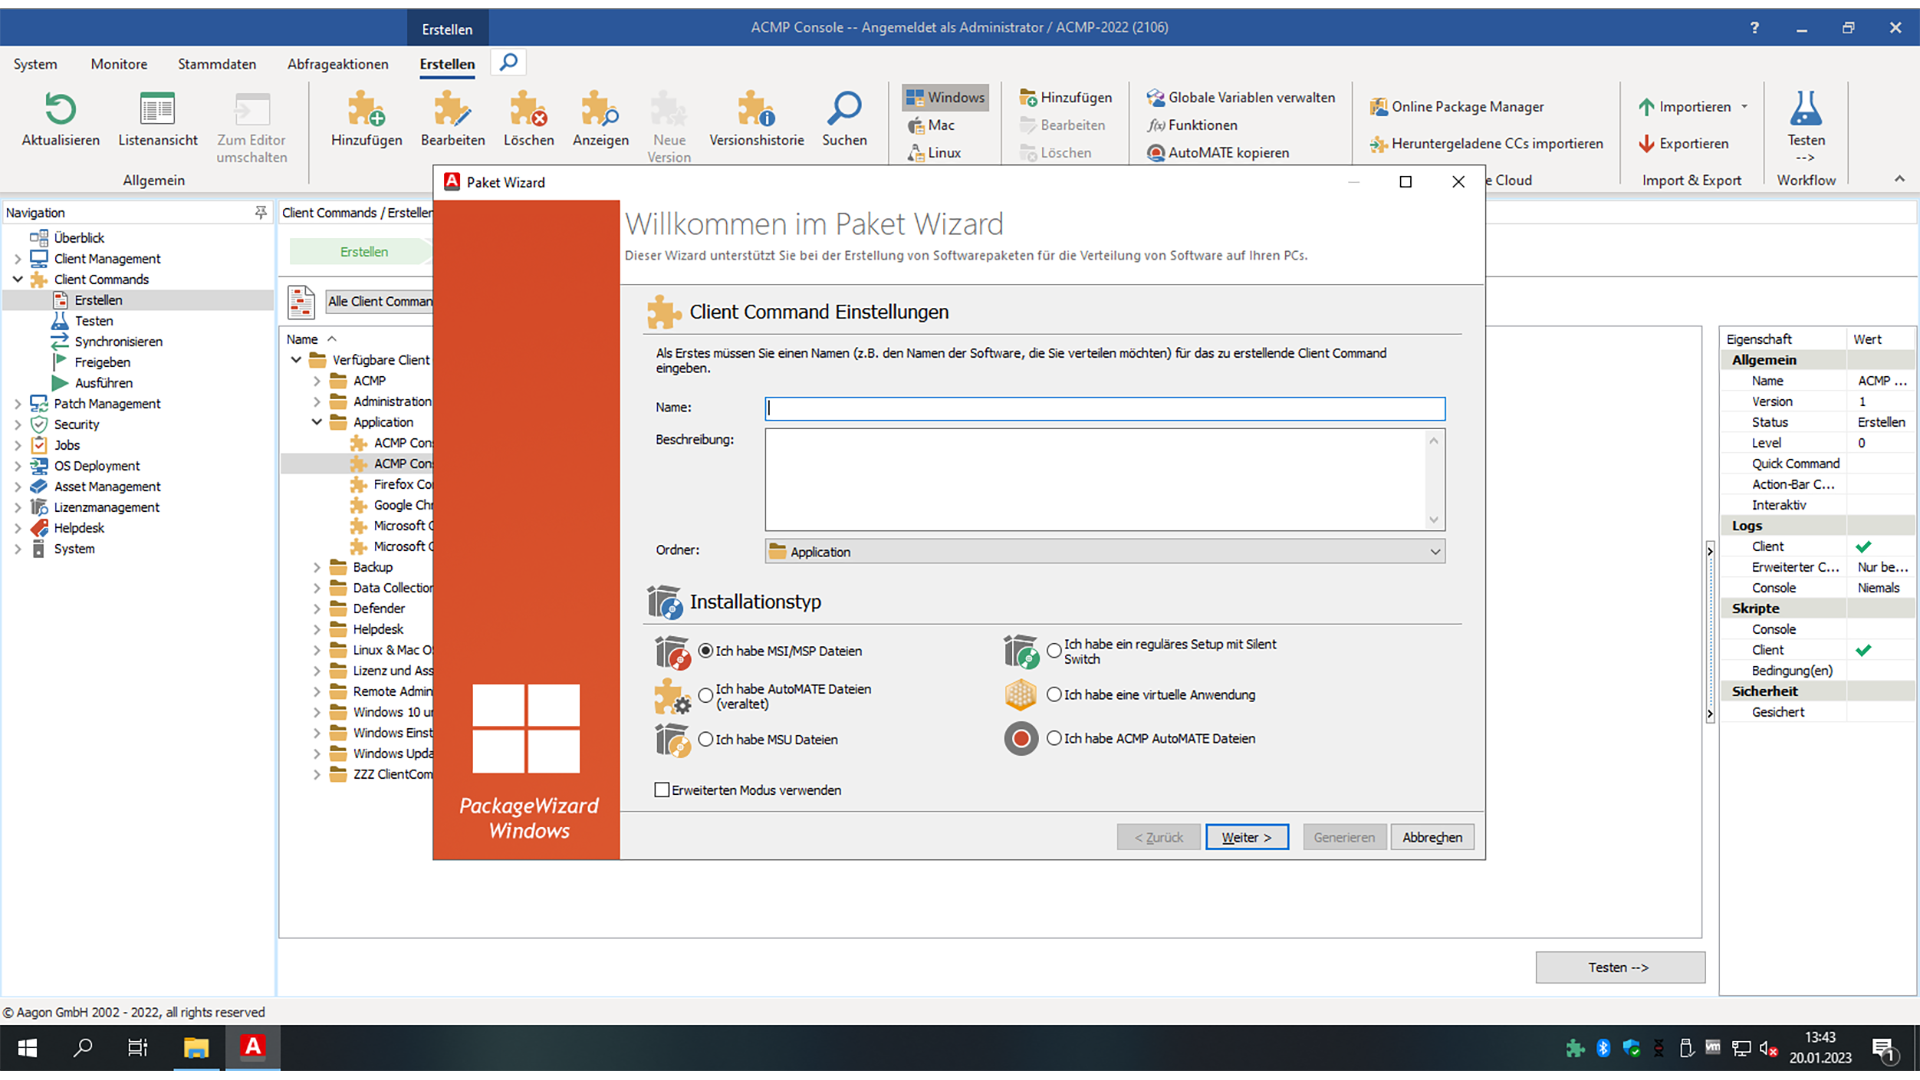Select 'Ich habe ACMP AutoMATE Dateien' option
1920x1080 pixels.
point(1054,739)
